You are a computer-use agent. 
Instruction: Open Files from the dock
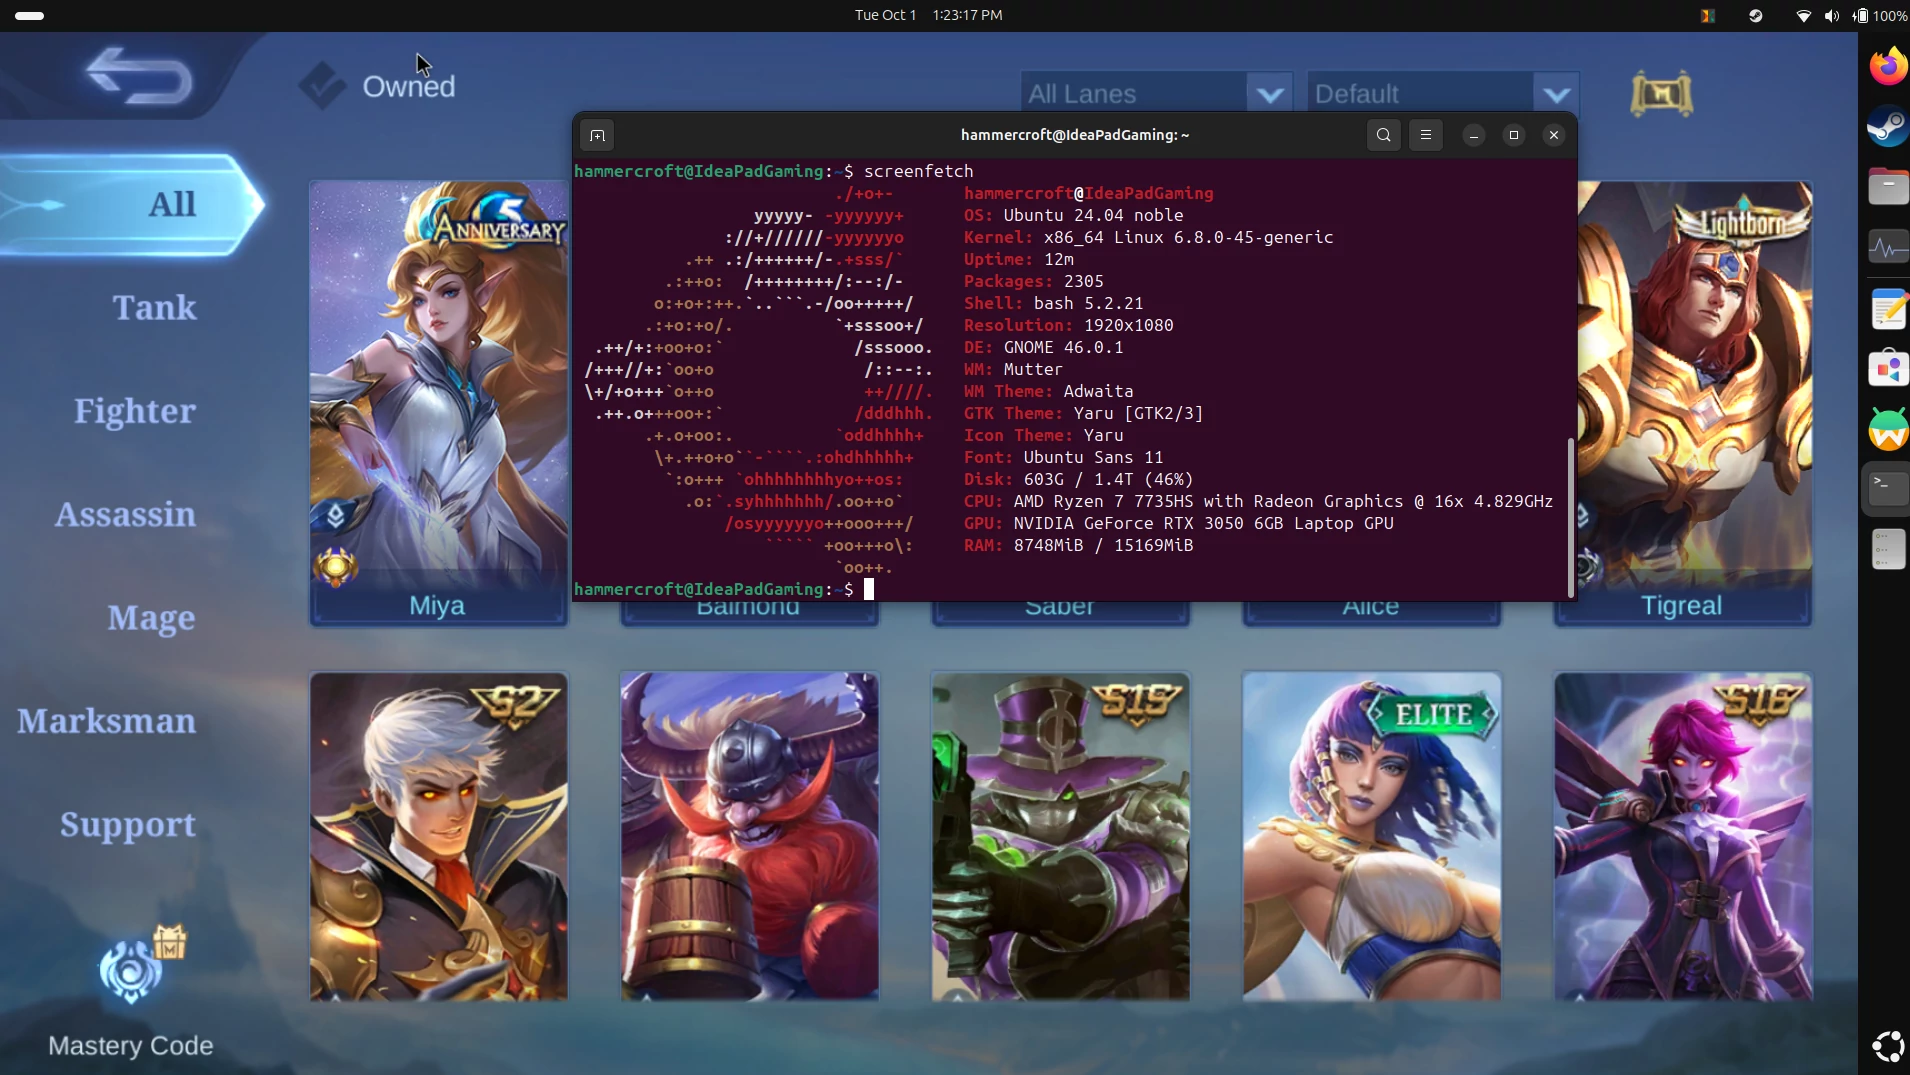1888,187
